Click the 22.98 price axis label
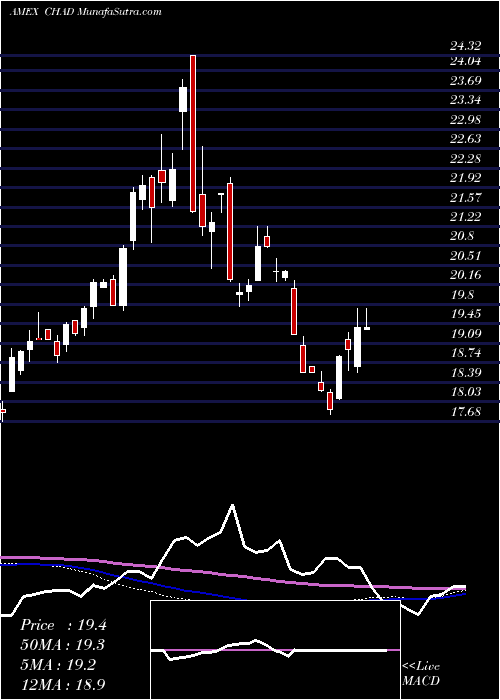The width and height of the screenshot is (500, 700). tap(466, 120)
